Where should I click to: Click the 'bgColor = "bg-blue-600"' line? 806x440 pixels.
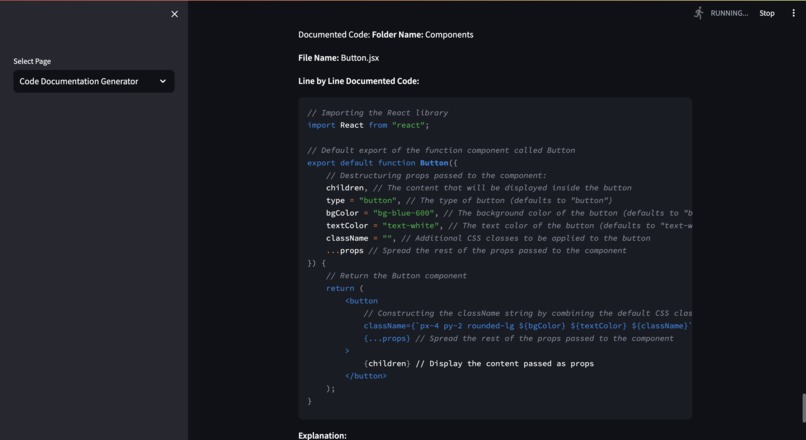[509, 213]
